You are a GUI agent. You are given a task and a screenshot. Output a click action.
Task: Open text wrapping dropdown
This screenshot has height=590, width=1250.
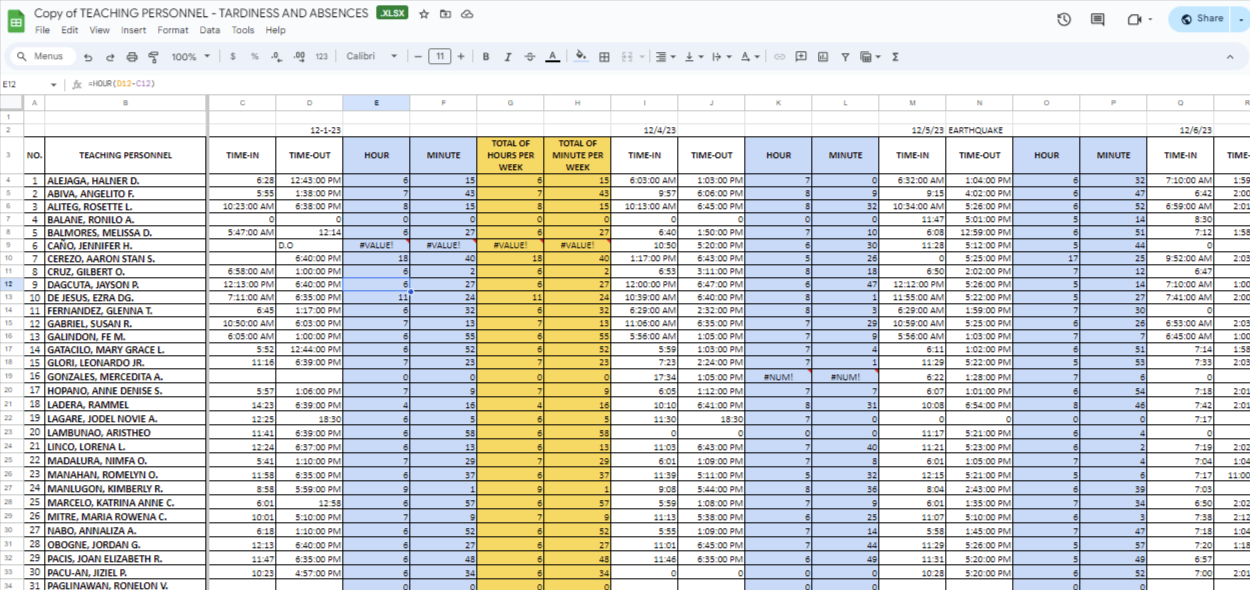721,57
